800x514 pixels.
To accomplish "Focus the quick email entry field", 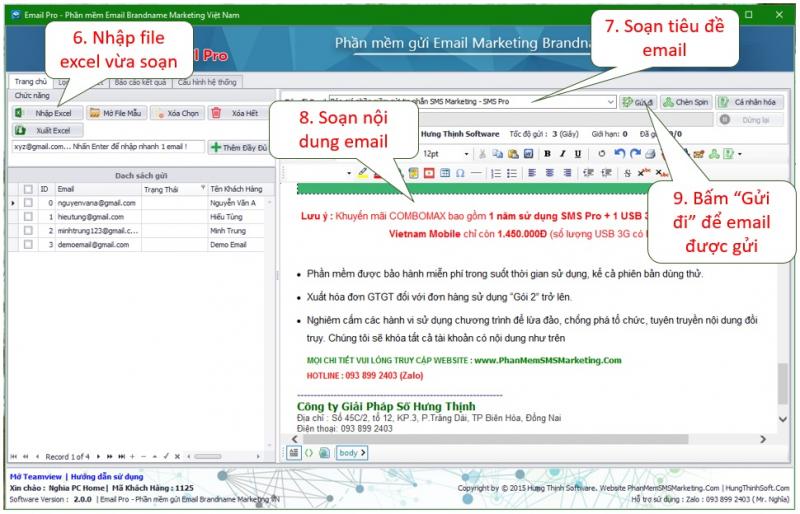I will 108,147.
